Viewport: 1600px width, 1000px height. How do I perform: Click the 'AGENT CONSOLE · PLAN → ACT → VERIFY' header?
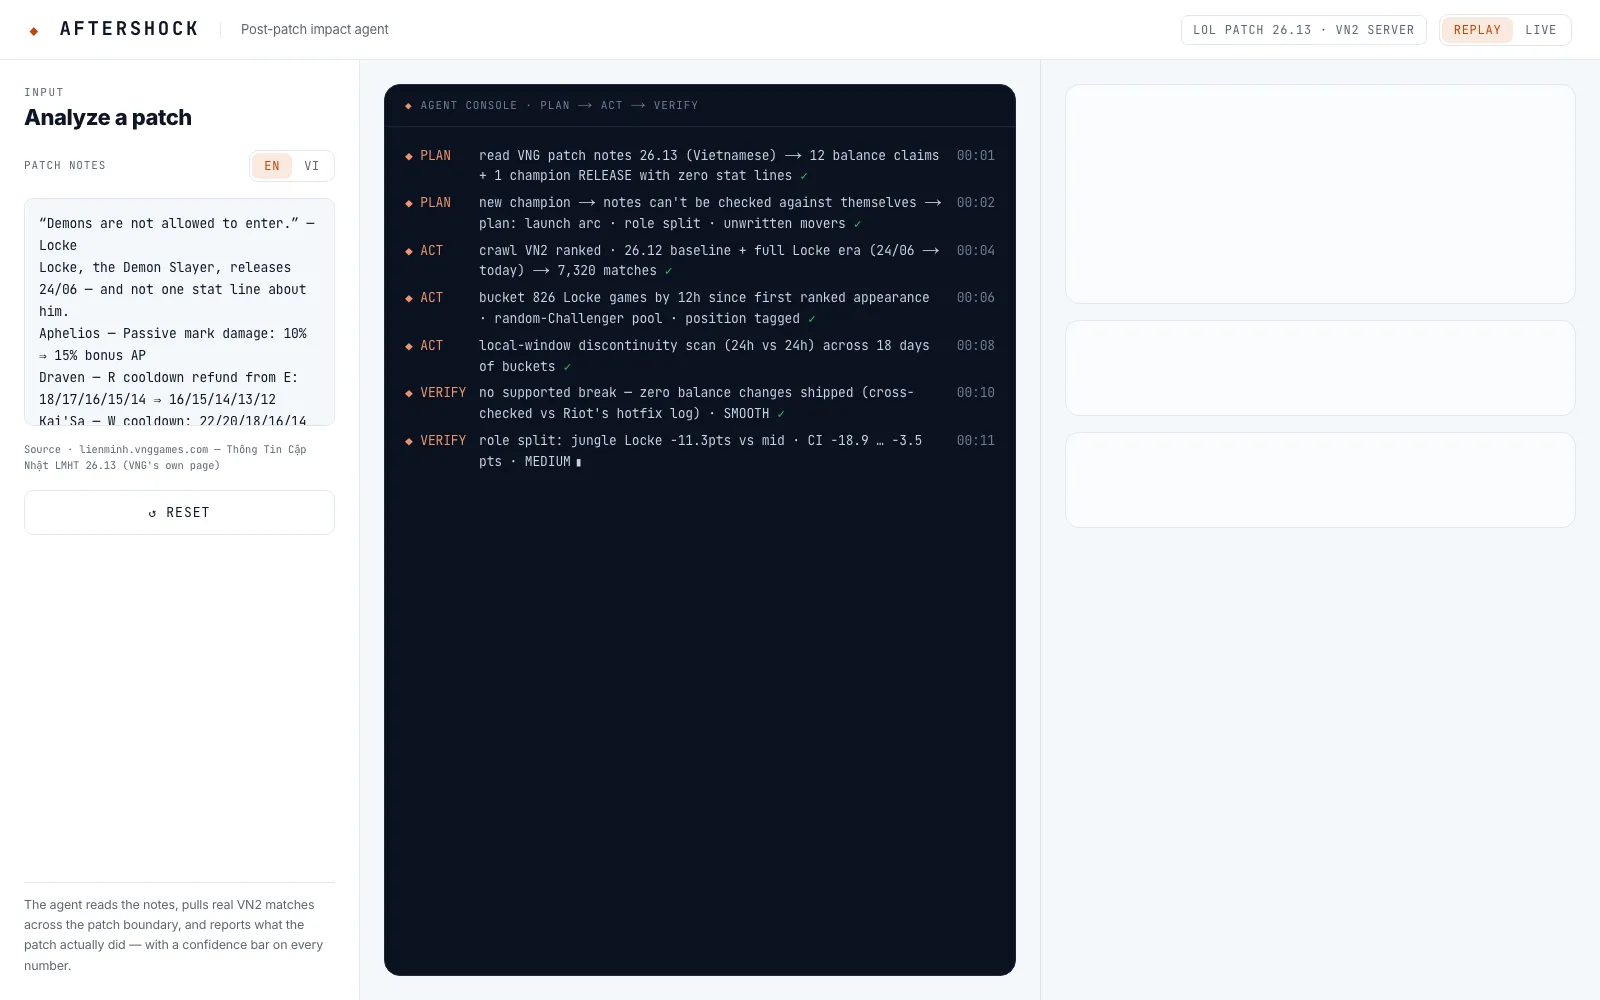[559, 106]
